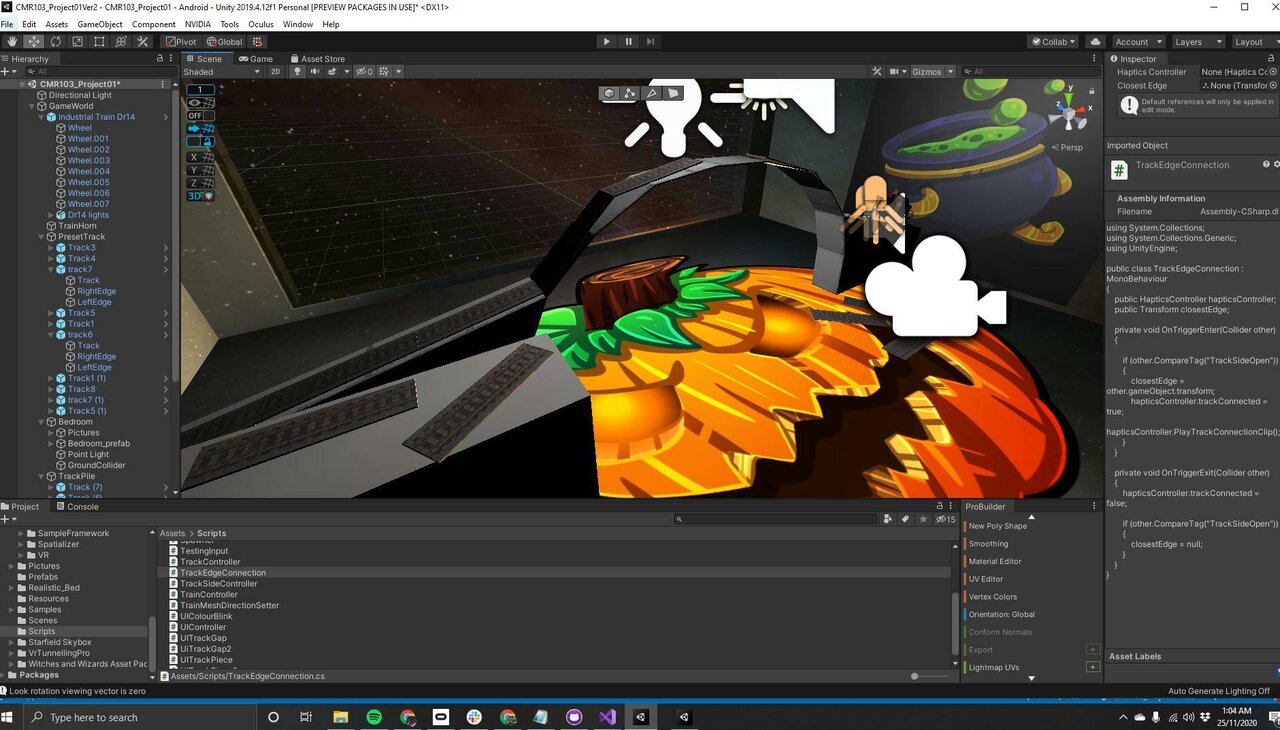Image resolution: width=1280 pixels, height=730 pixels.
Task: Open the Layout dropdown
Action: (x=1254, y=42)
